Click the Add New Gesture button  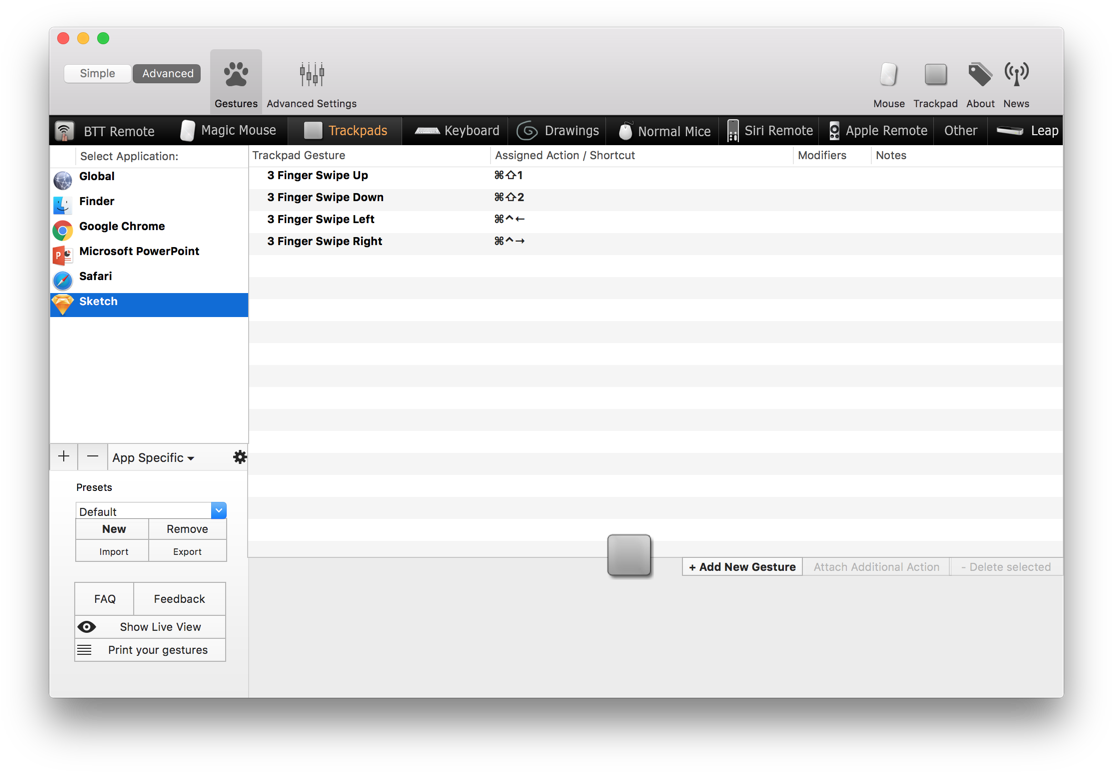[x=742, y=567]
